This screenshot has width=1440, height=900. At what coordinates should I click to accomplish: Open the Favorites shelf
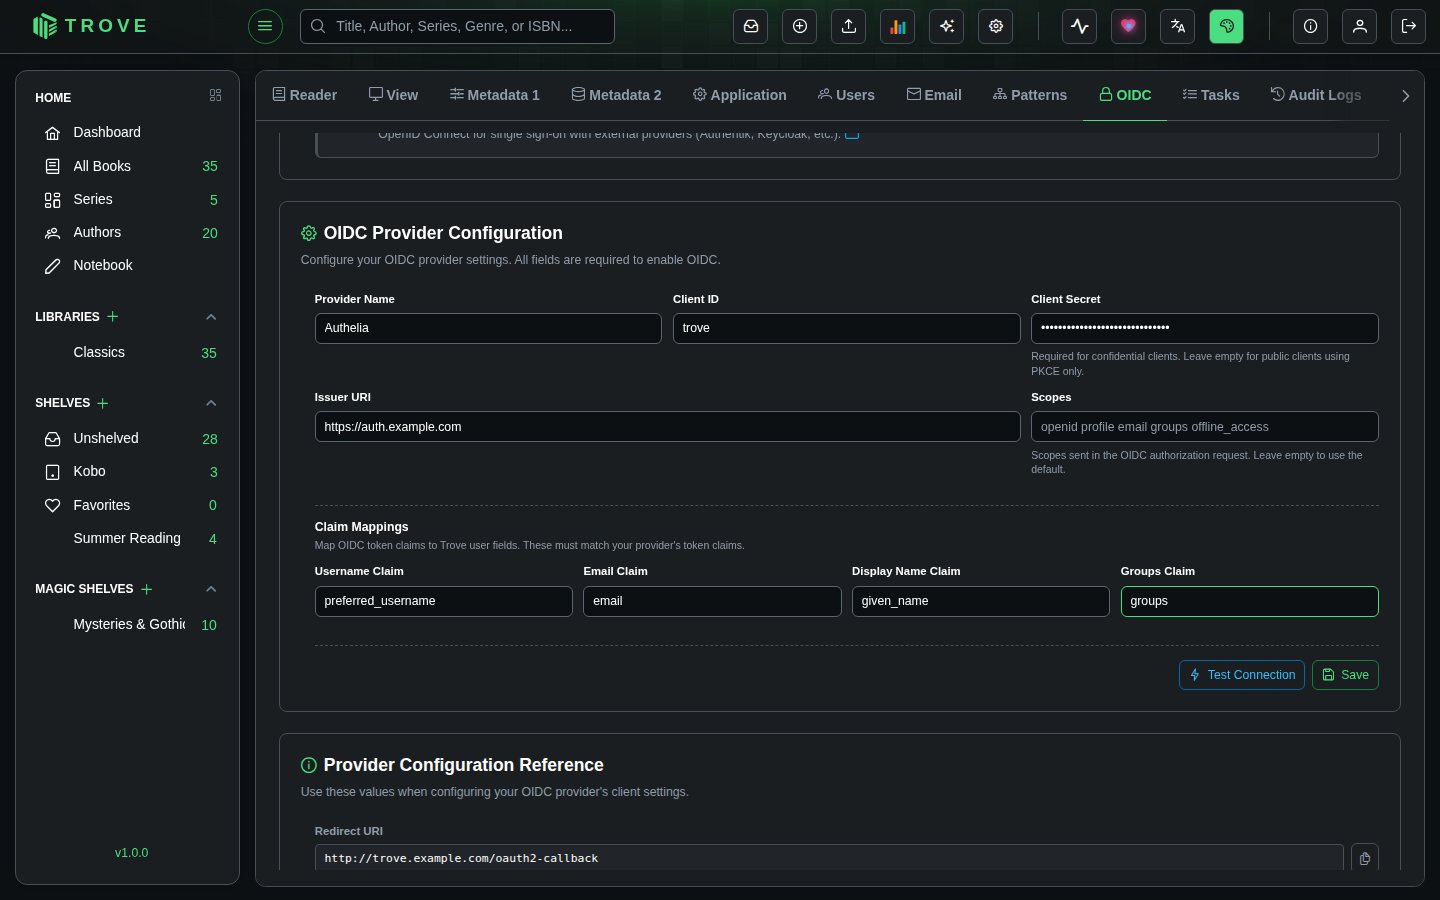coord(128,505)
